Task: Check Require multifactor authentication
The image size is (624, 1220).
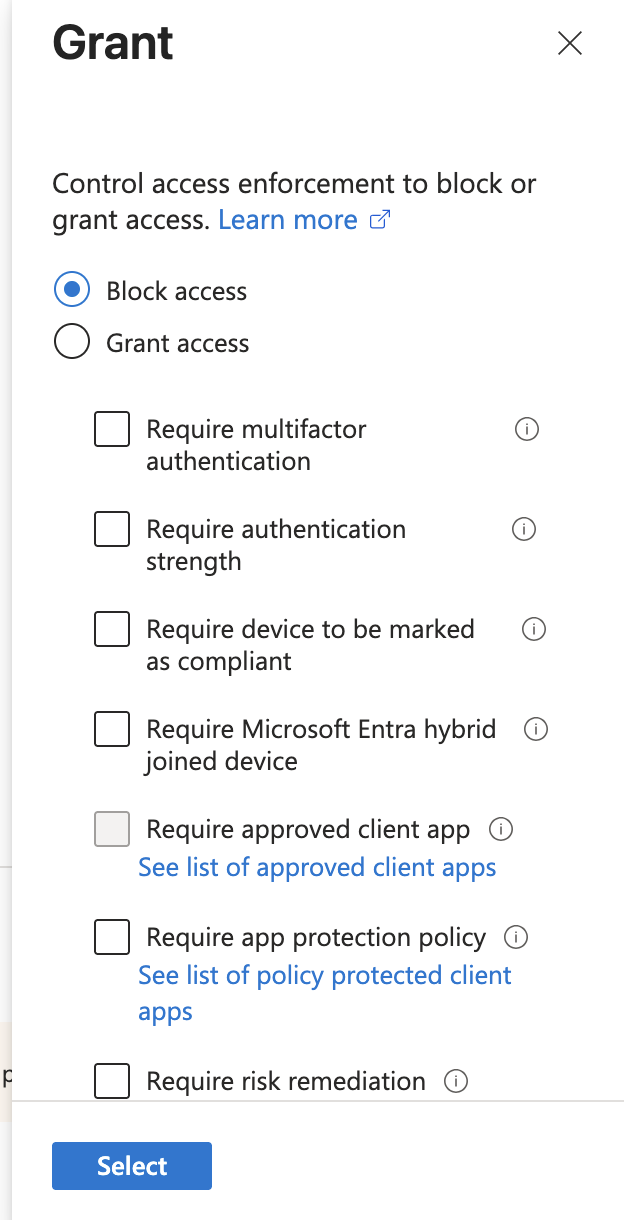Action: pyautogui.click(x=112, y=429)
